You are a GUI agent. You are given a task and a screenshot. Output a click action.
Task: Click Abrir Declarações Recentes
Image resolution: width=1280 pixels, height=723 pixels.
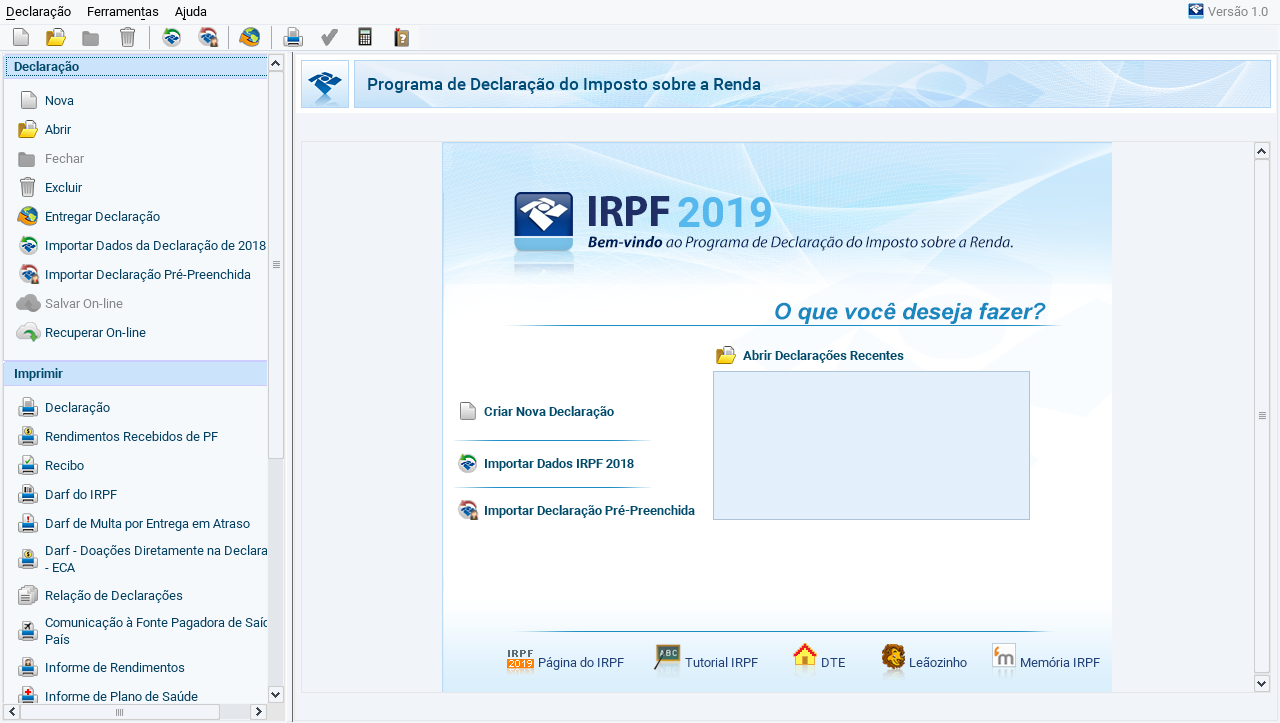(823, 356)
